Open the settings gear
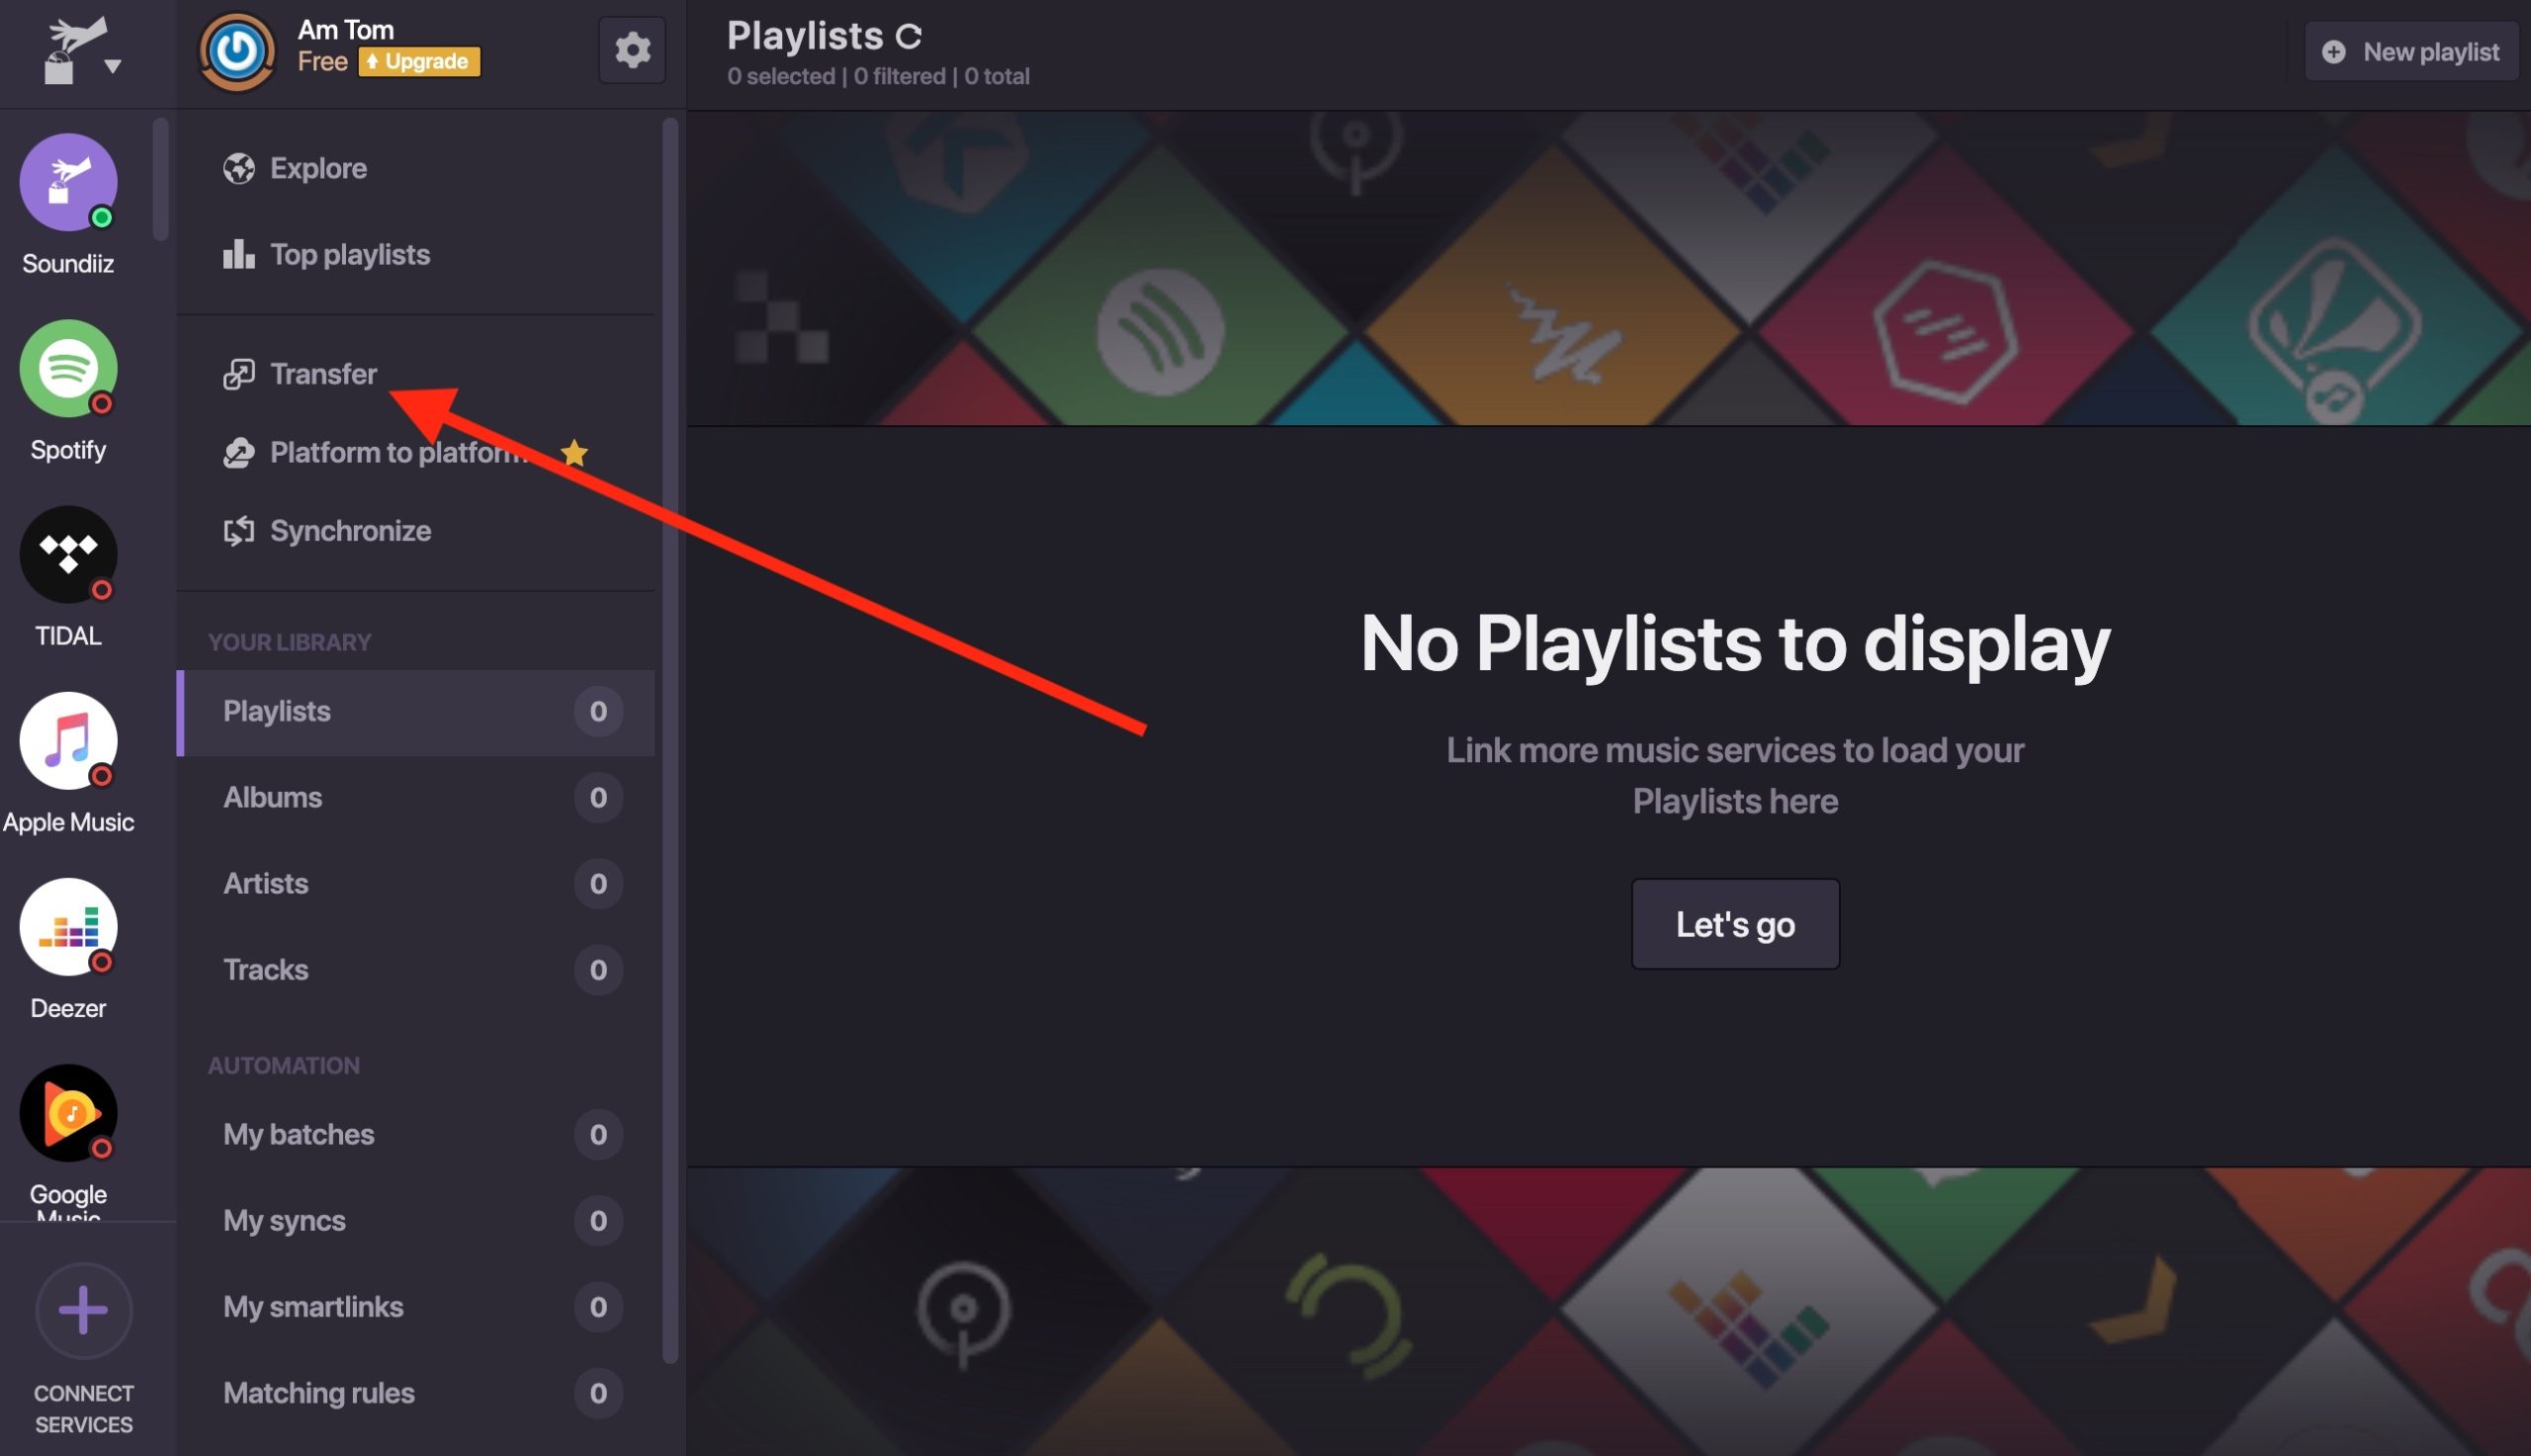Screen dimensions: 2531x1456 (x=632, y=49)
